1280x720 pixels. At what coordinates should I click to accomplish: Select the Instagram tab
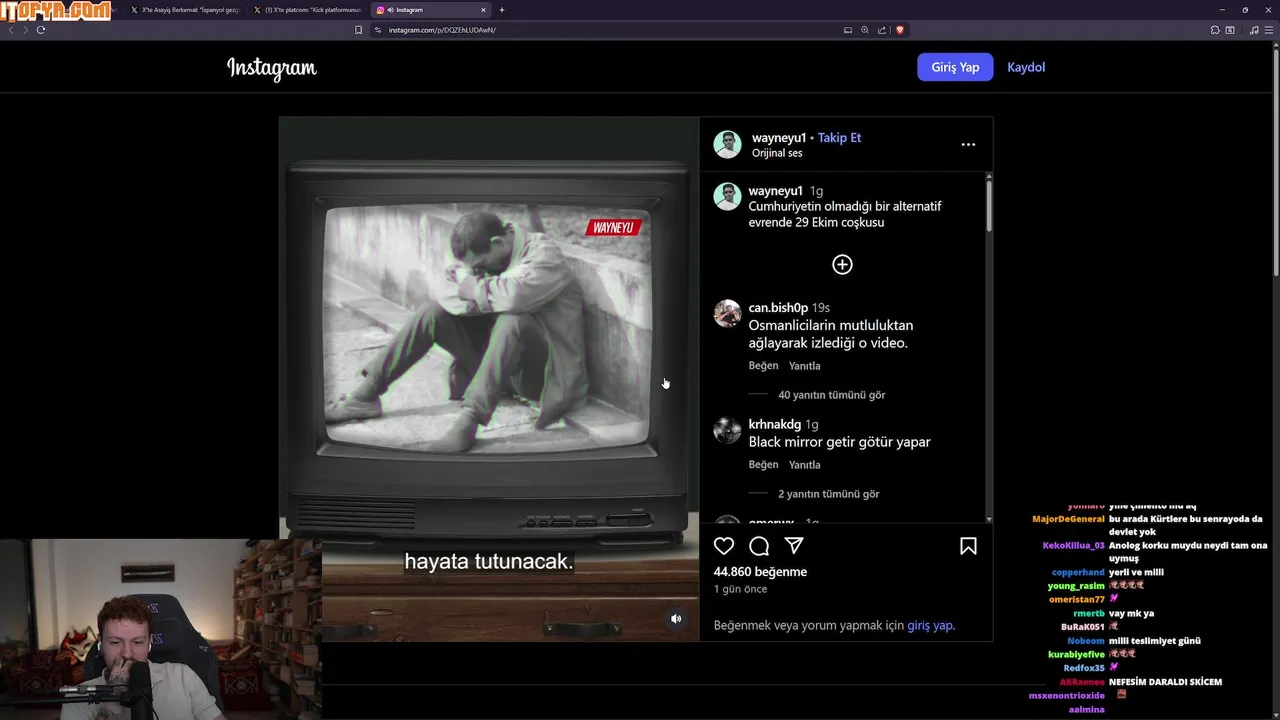tap(431, 10)
